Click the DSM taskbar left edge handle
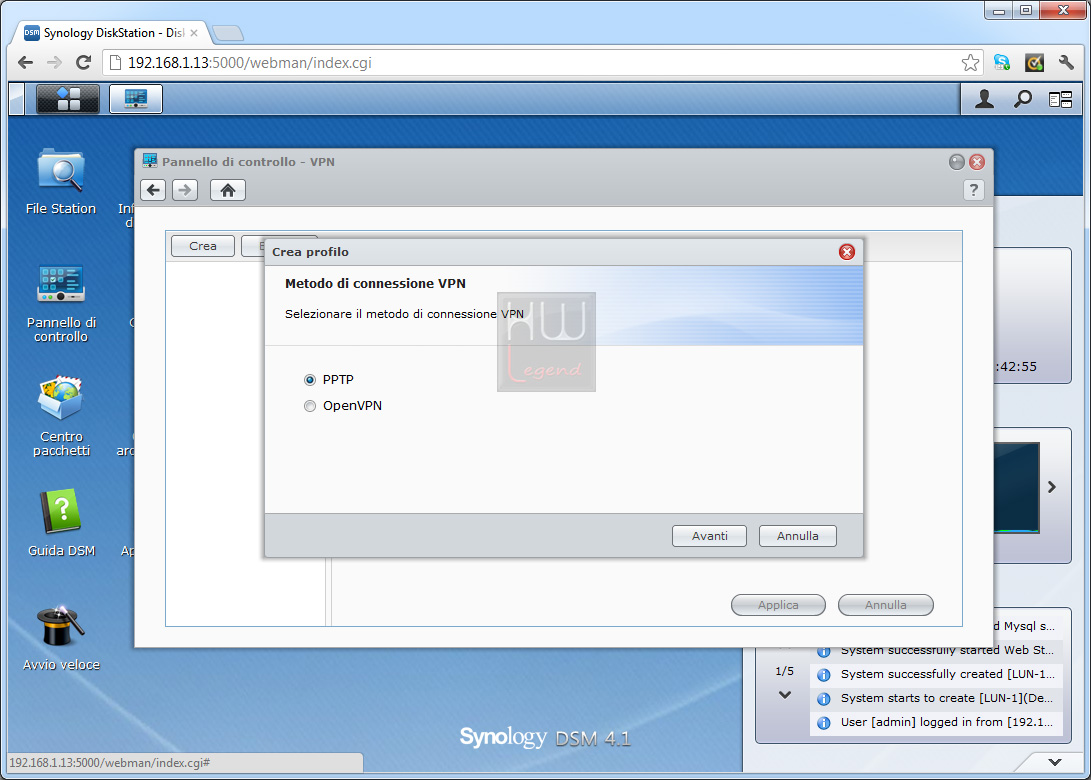1091x780 pixels. pos(17,99)
